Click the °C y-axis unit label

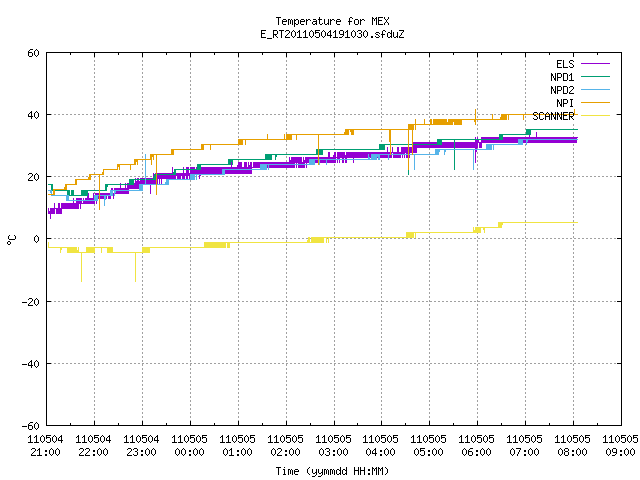[11, 240]
